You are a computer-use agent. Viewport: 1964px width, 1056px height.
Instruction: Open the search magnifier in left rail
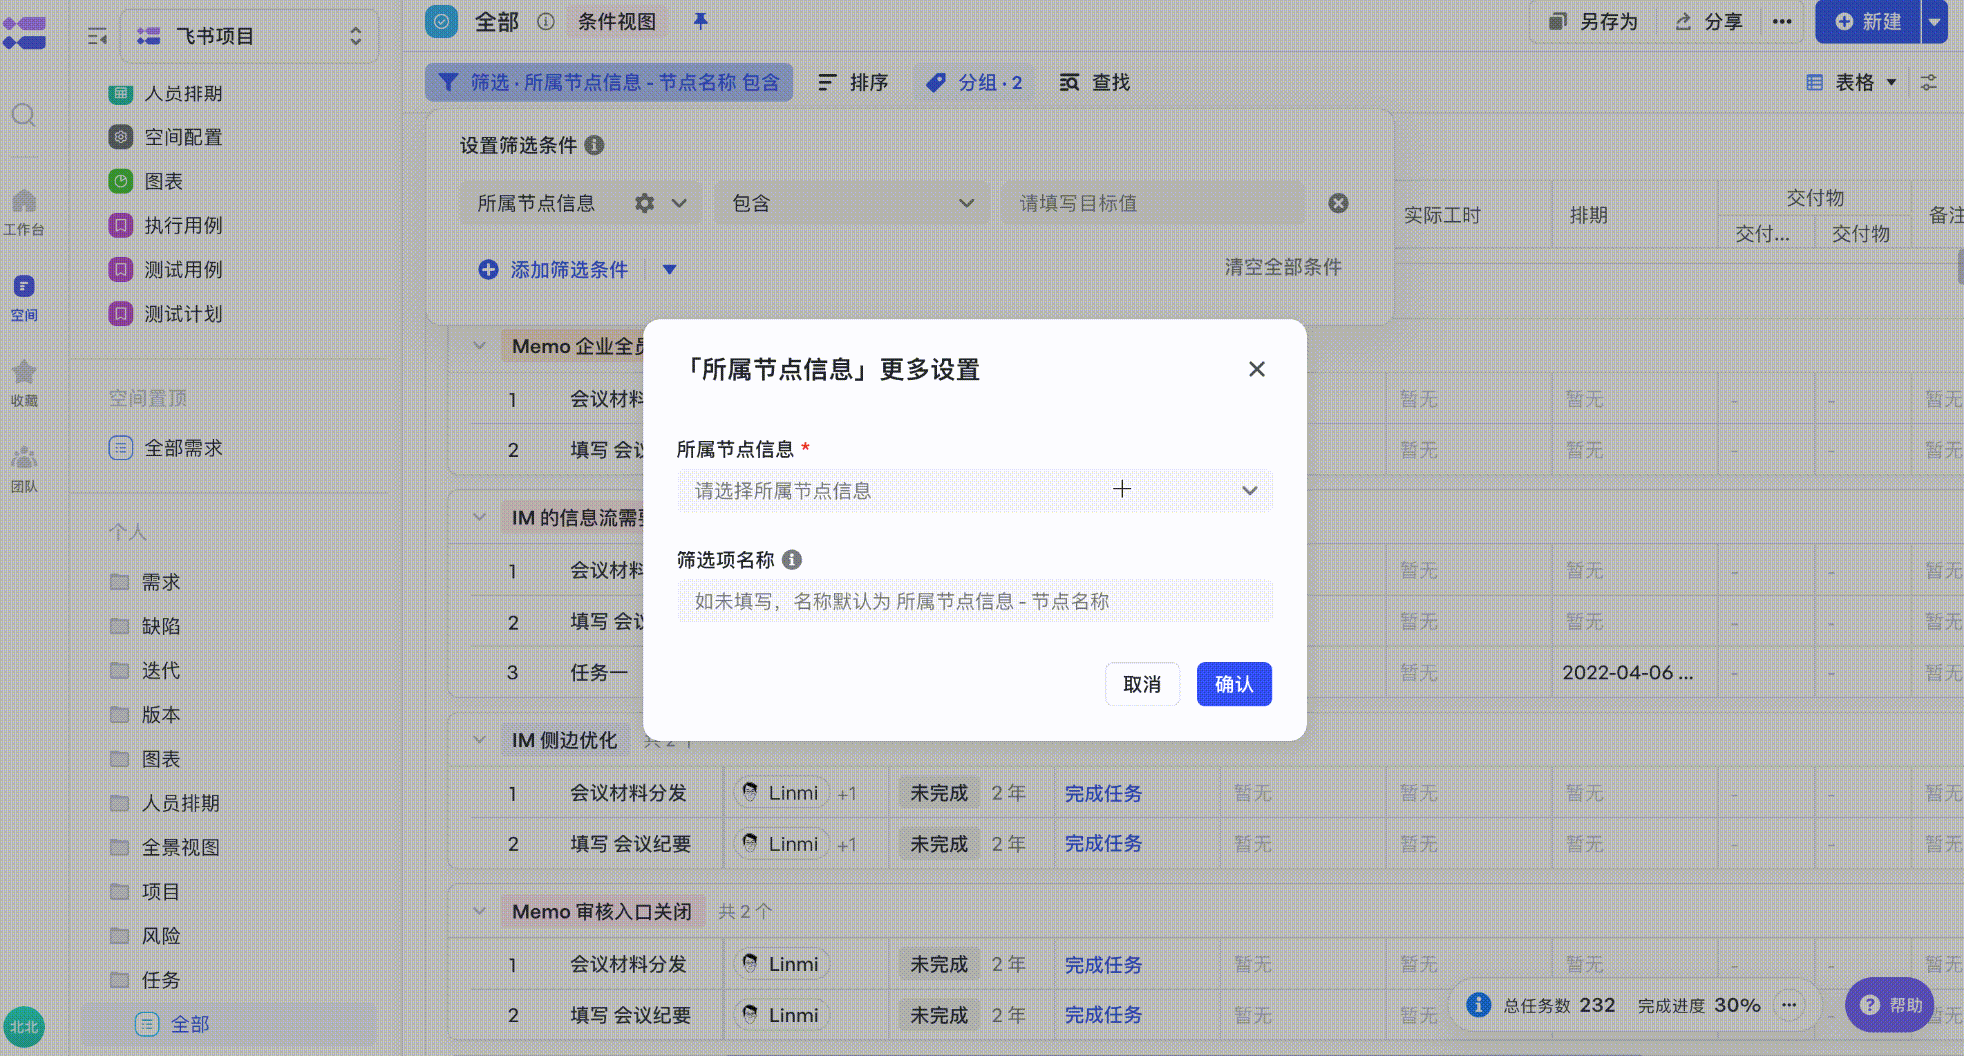[24, 115]
